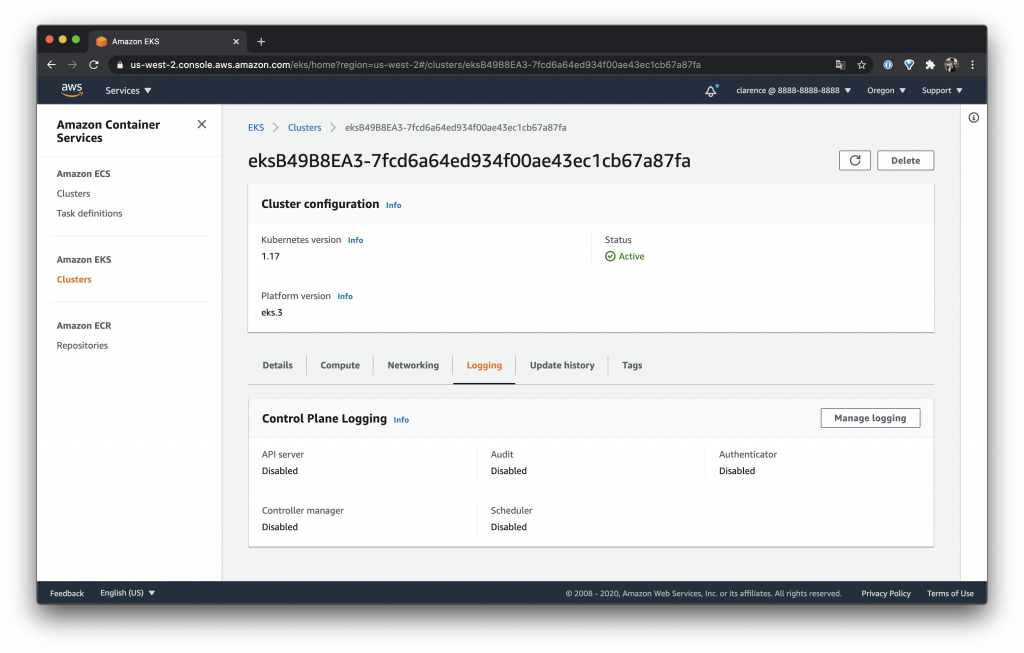
Task: Expand the Services dropdown menu
Action: pyautogui.click(x=128, y=91)
